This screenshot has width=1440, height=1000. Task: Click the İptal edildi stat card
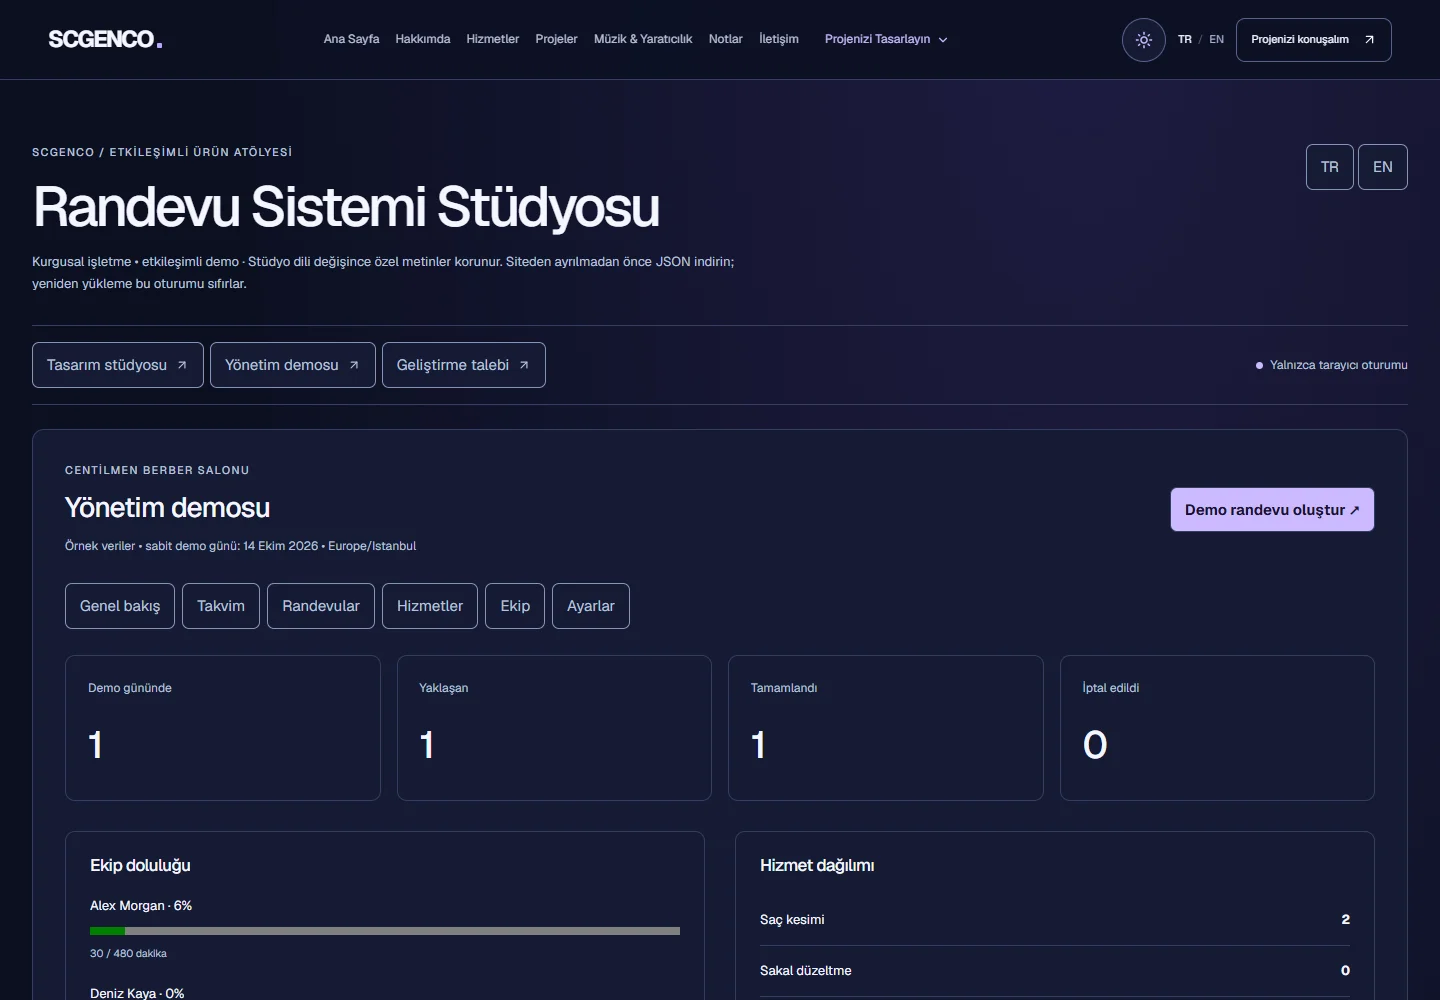pos(1217,728)
